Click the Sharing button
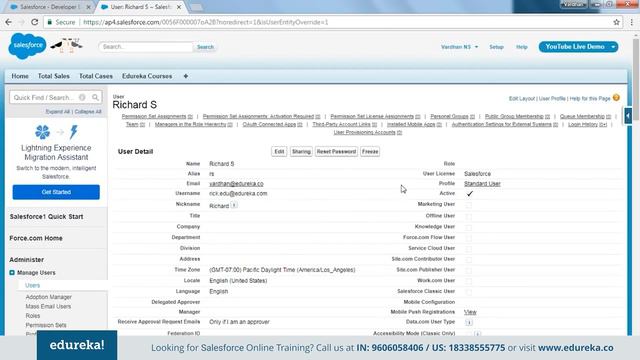 pos(301,151)
